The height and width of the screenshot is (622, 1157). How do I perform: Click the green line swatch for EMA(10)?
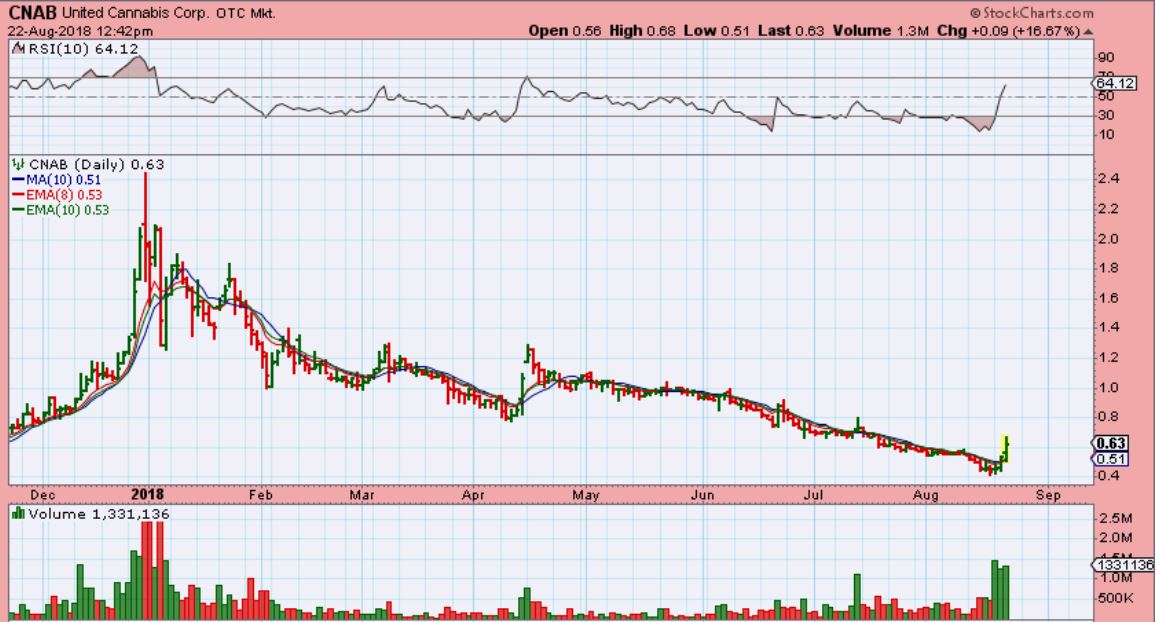[x=18, y=210]
